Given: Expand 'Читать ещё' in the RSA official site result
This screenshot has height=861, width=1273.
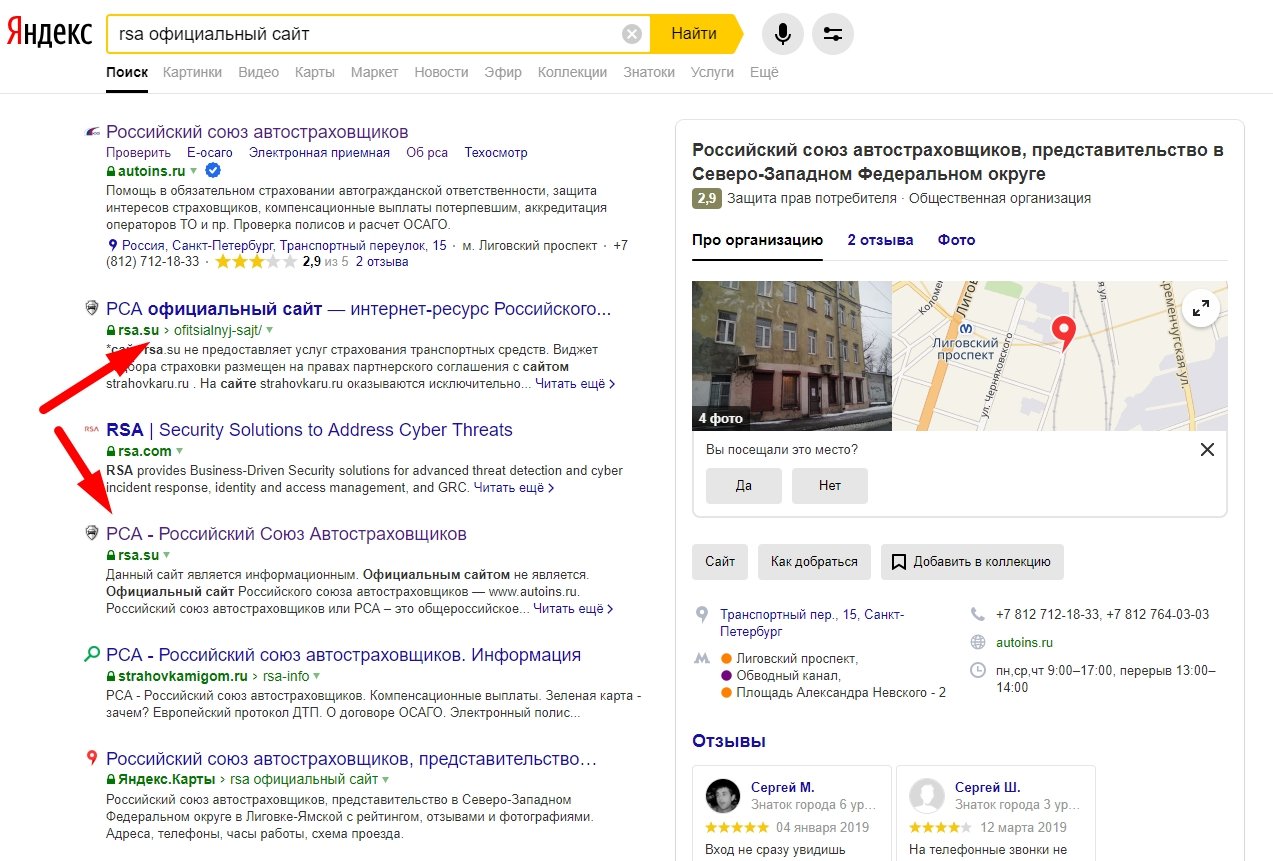Looking at the screenshot, I should tap(575, 384).
